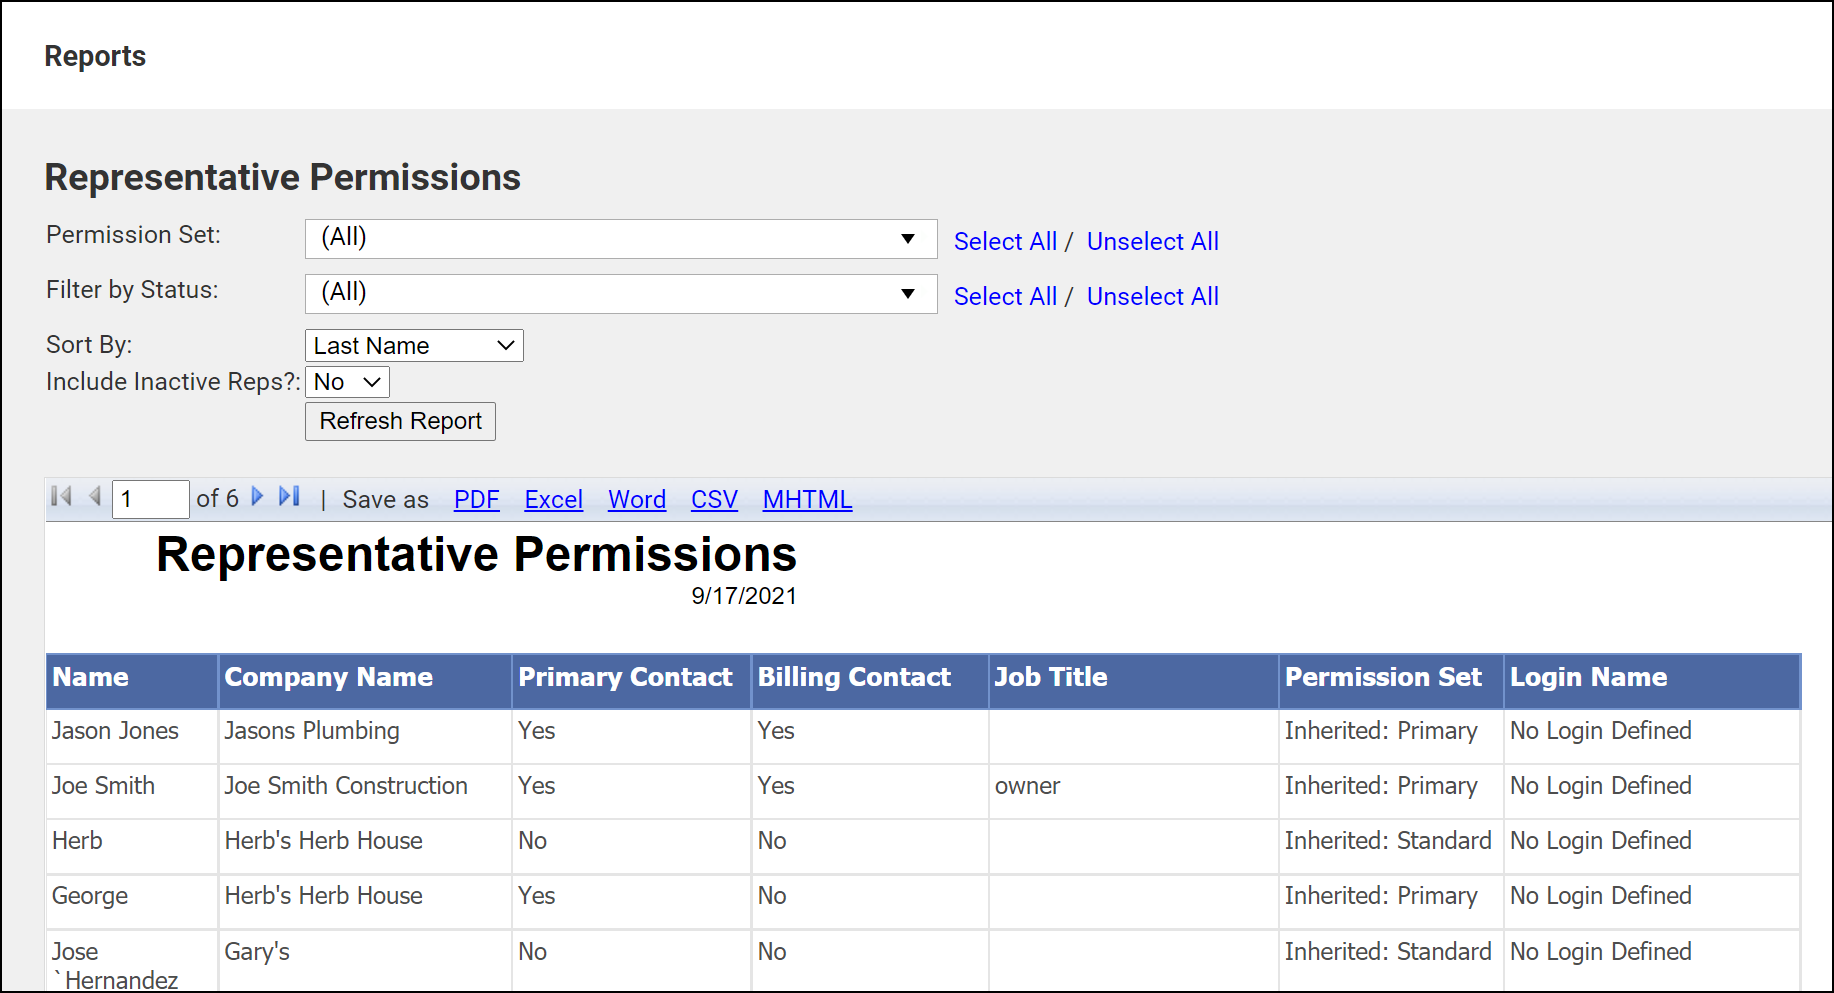Screen dimensions: 1834x993
Task: Save report as MHTML
Action: (x=807, y=500)
